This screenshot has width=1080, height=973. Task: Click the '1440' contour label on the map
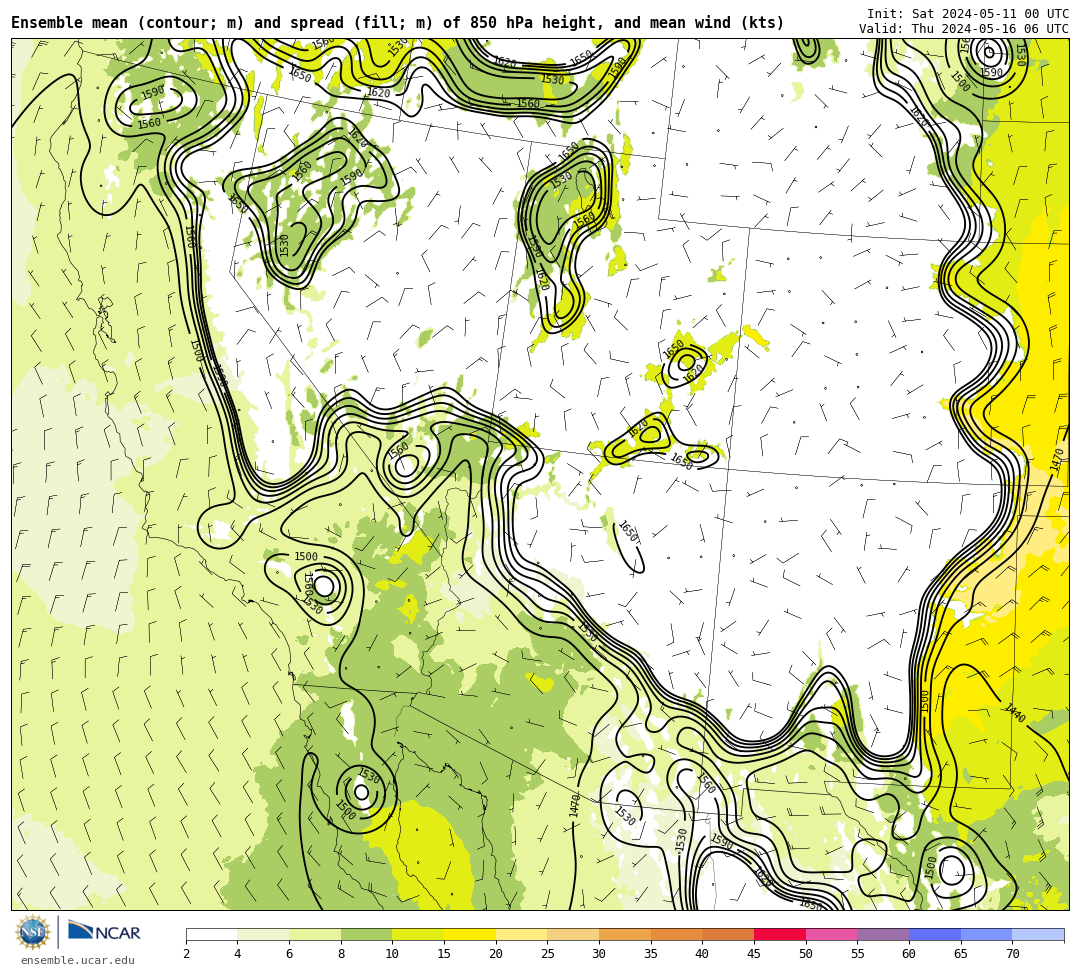click(x=1015, y=713)
